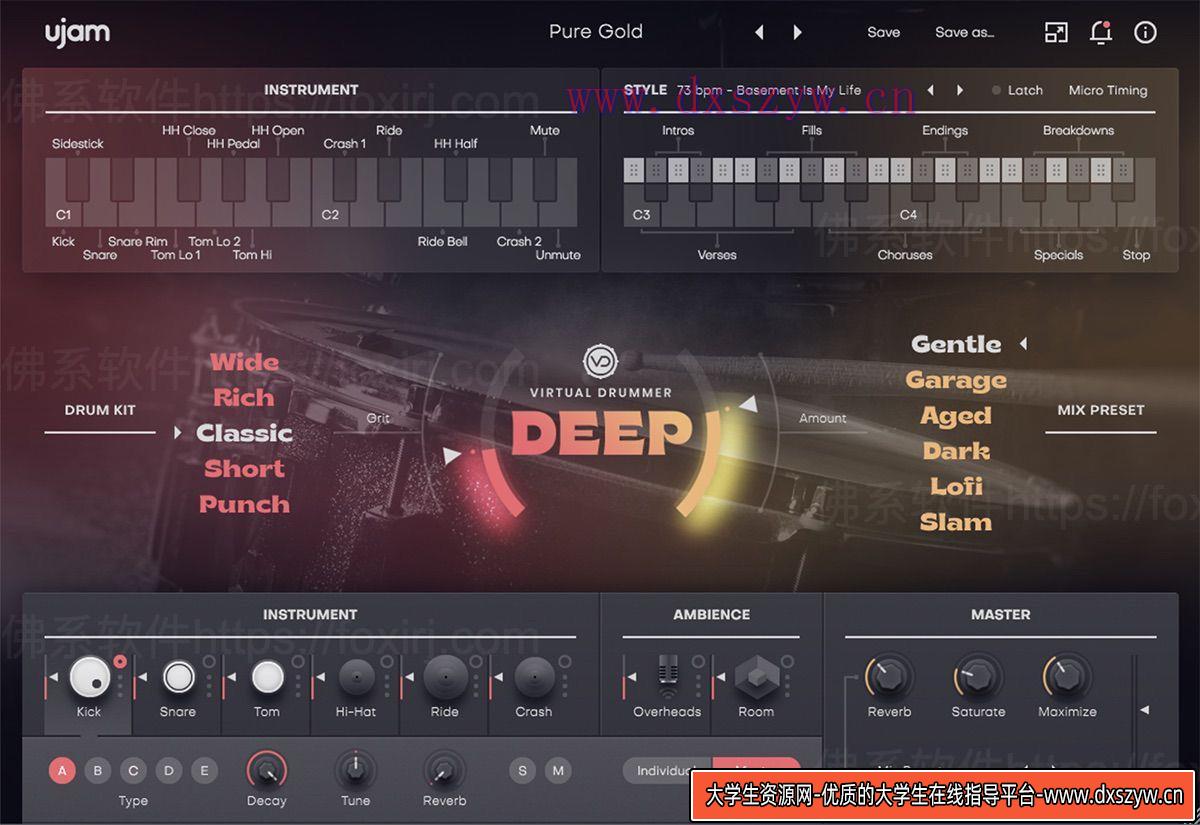Select the Hi-Hat cymbal instrument icon

click(x=356, y=677)
